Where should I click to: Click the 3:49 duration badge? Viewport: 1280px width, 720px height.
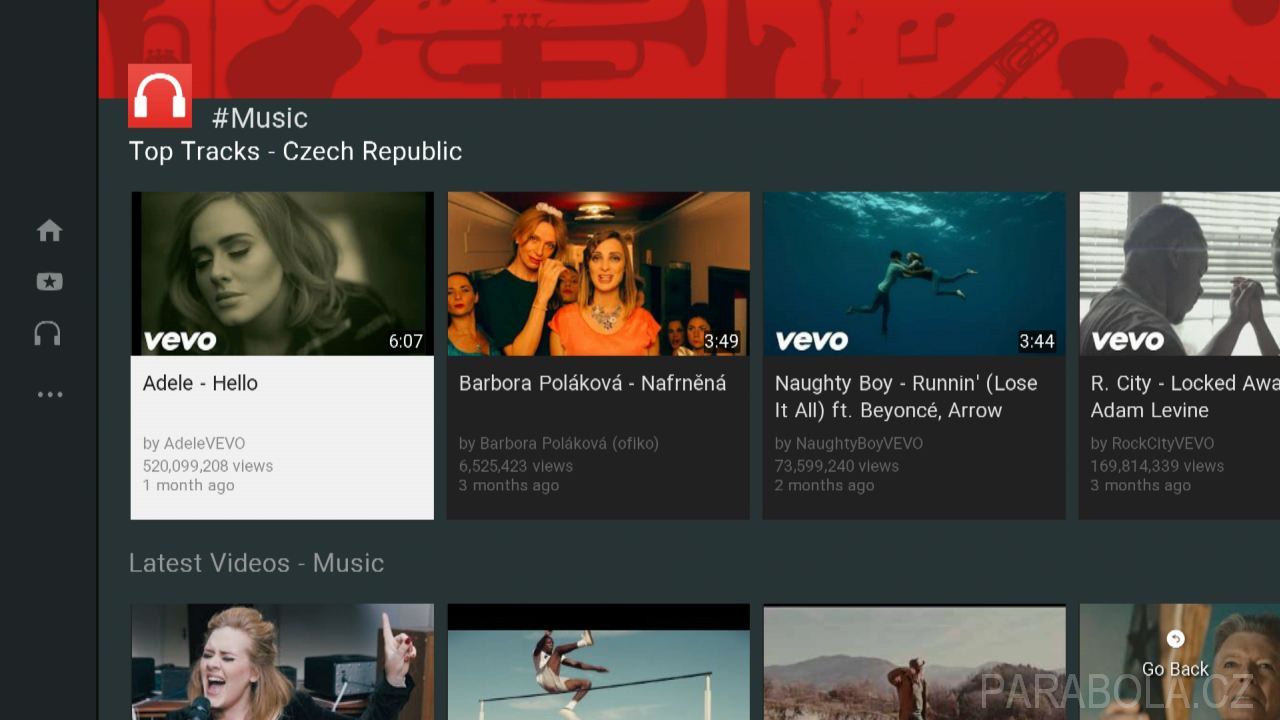click(721, 342)
